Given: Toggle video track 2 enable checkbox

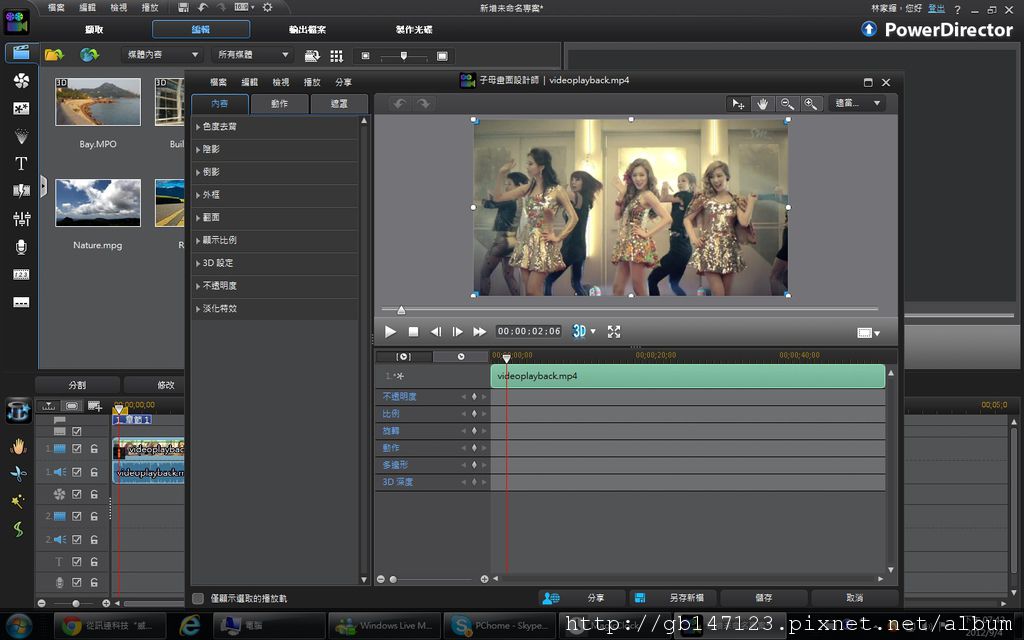Looking at the screenshot, I should click(76, 516).
